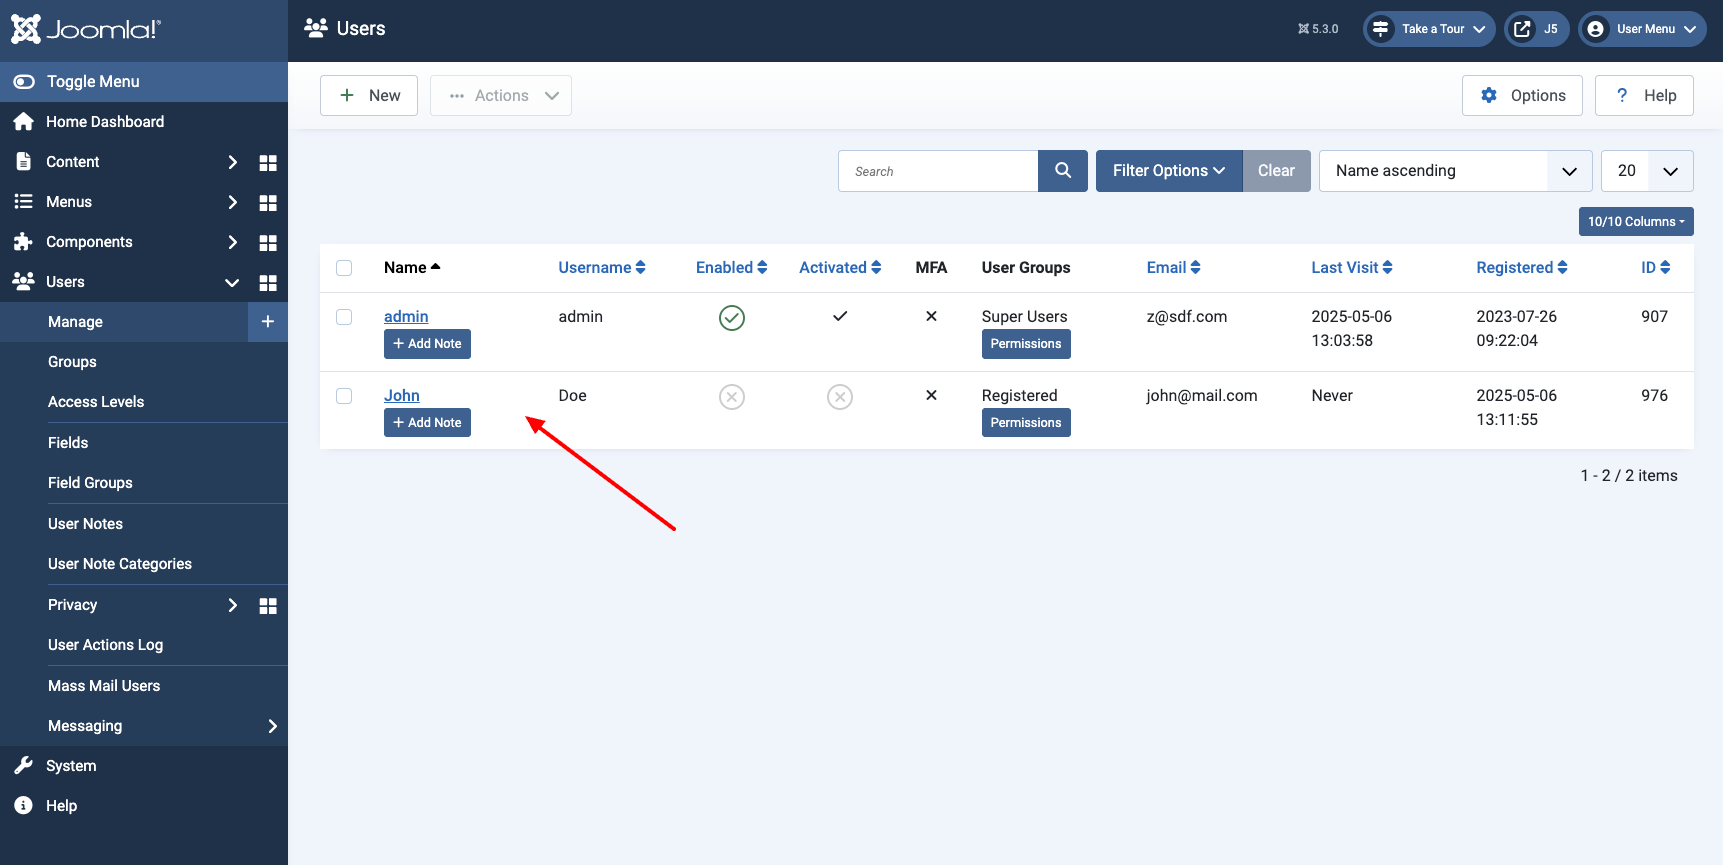Check the admin row checkbox

[344, 317]
